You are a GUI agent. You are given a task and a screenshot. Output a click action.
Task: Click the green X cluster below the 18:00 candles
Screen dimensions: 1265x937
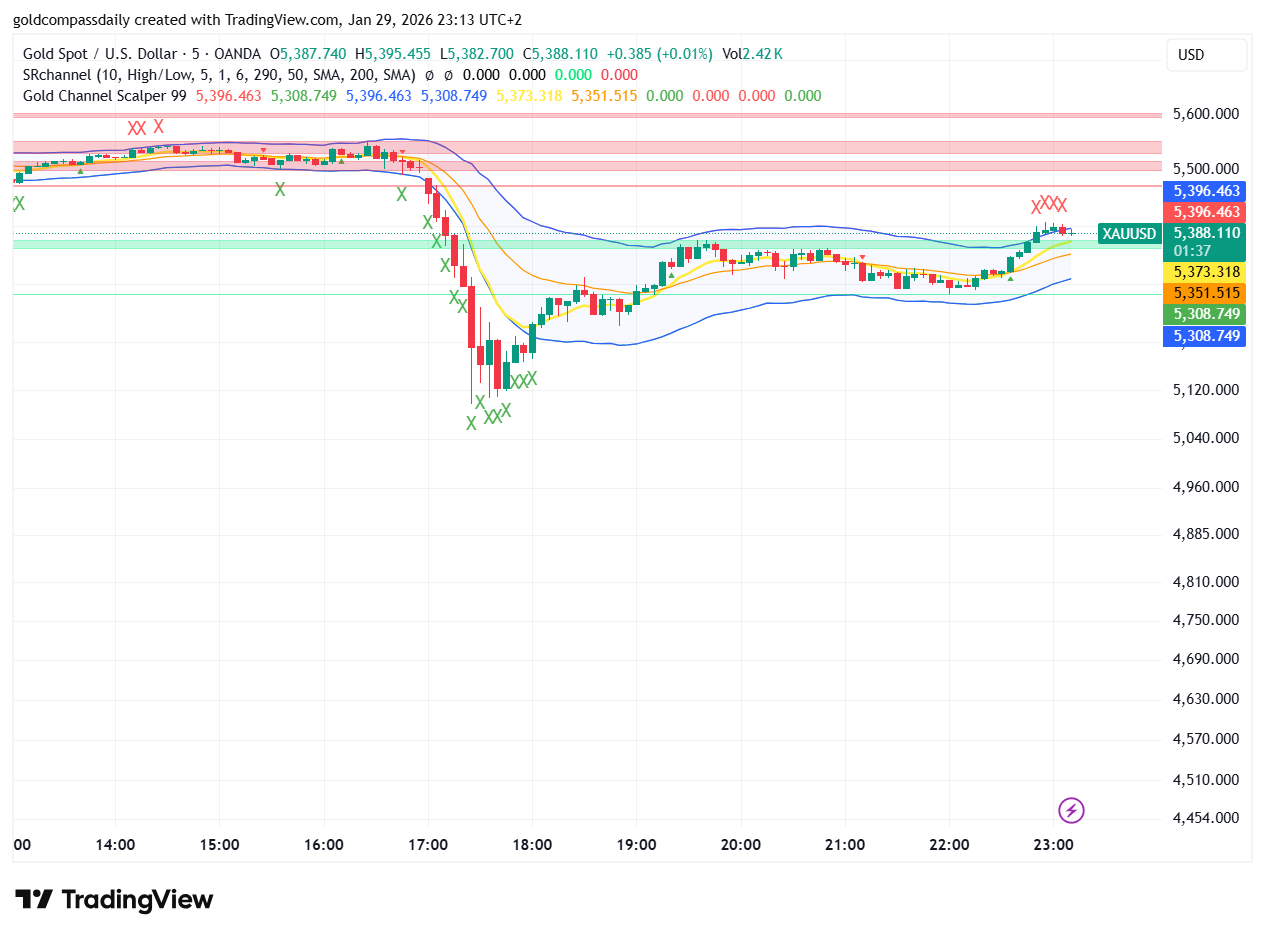coord(522,379)
